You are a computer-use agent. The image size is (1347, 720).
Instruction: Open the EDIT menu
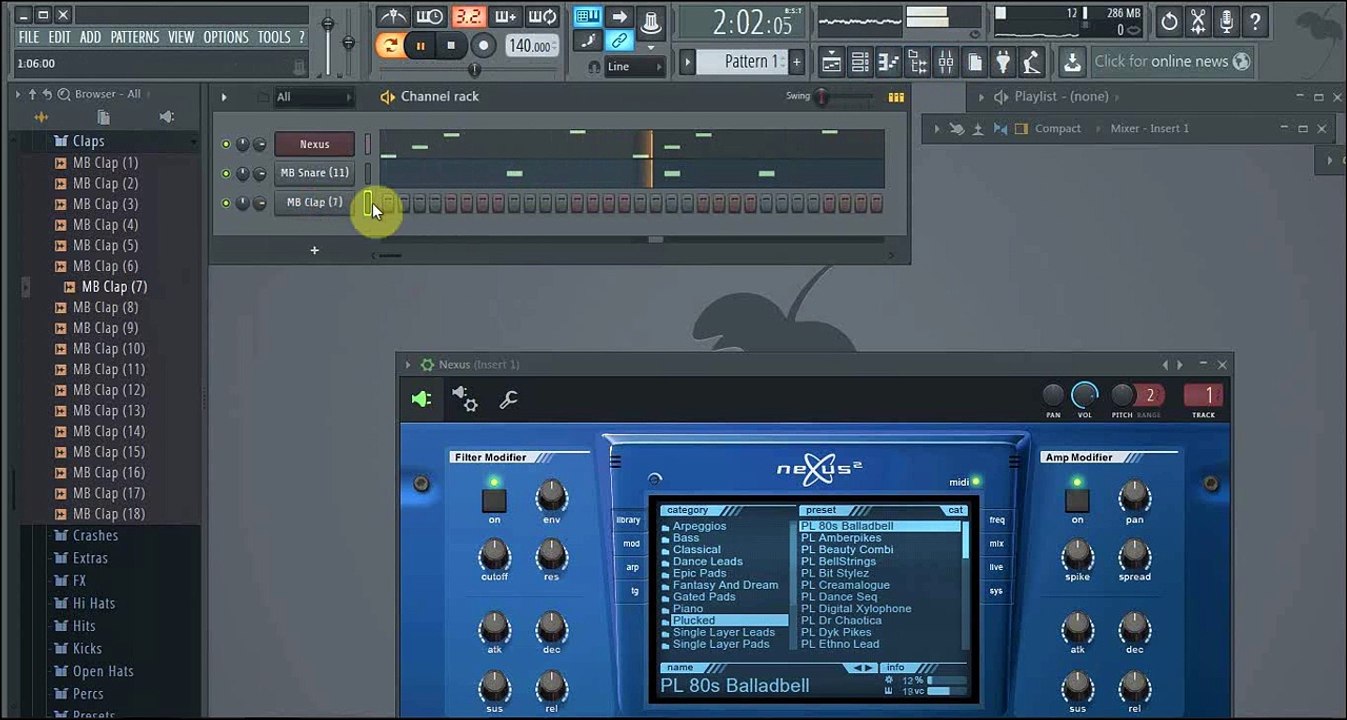tap(60, 37)
